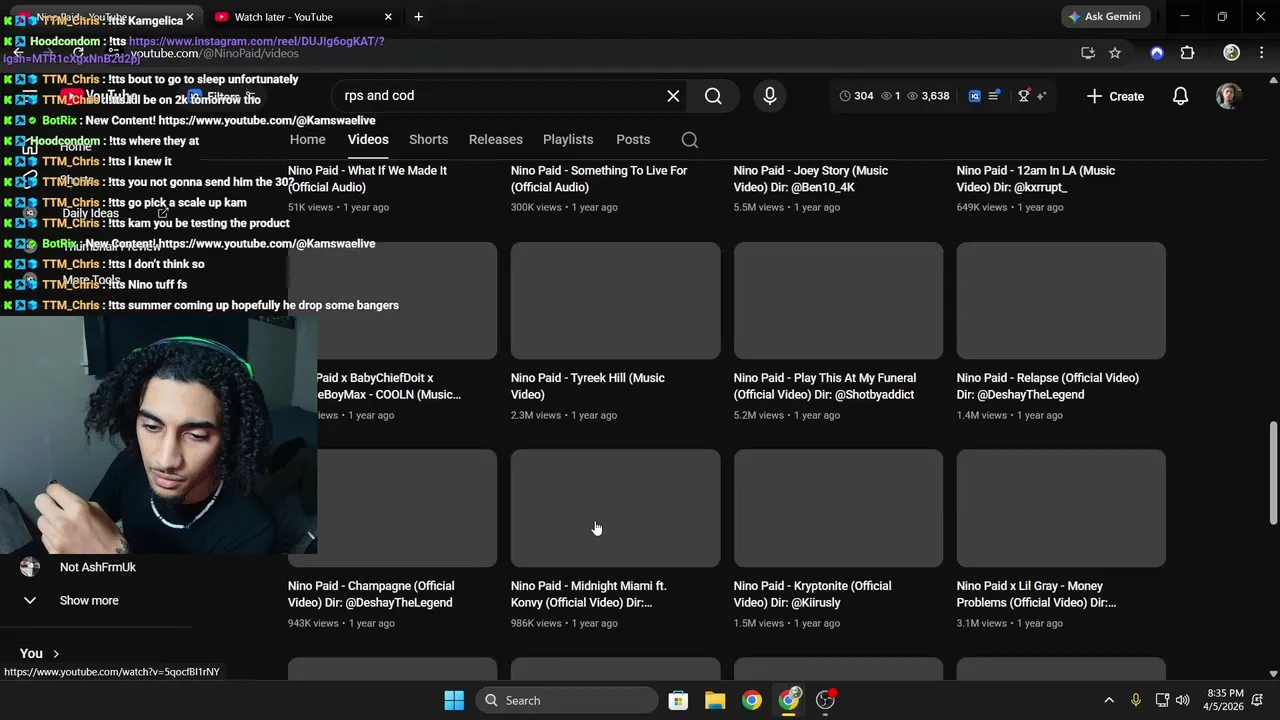Viewport: 1280px width, 720px height.
Task: Click the Play This At My Funeral thumbnail
Action: coord(838,300)
